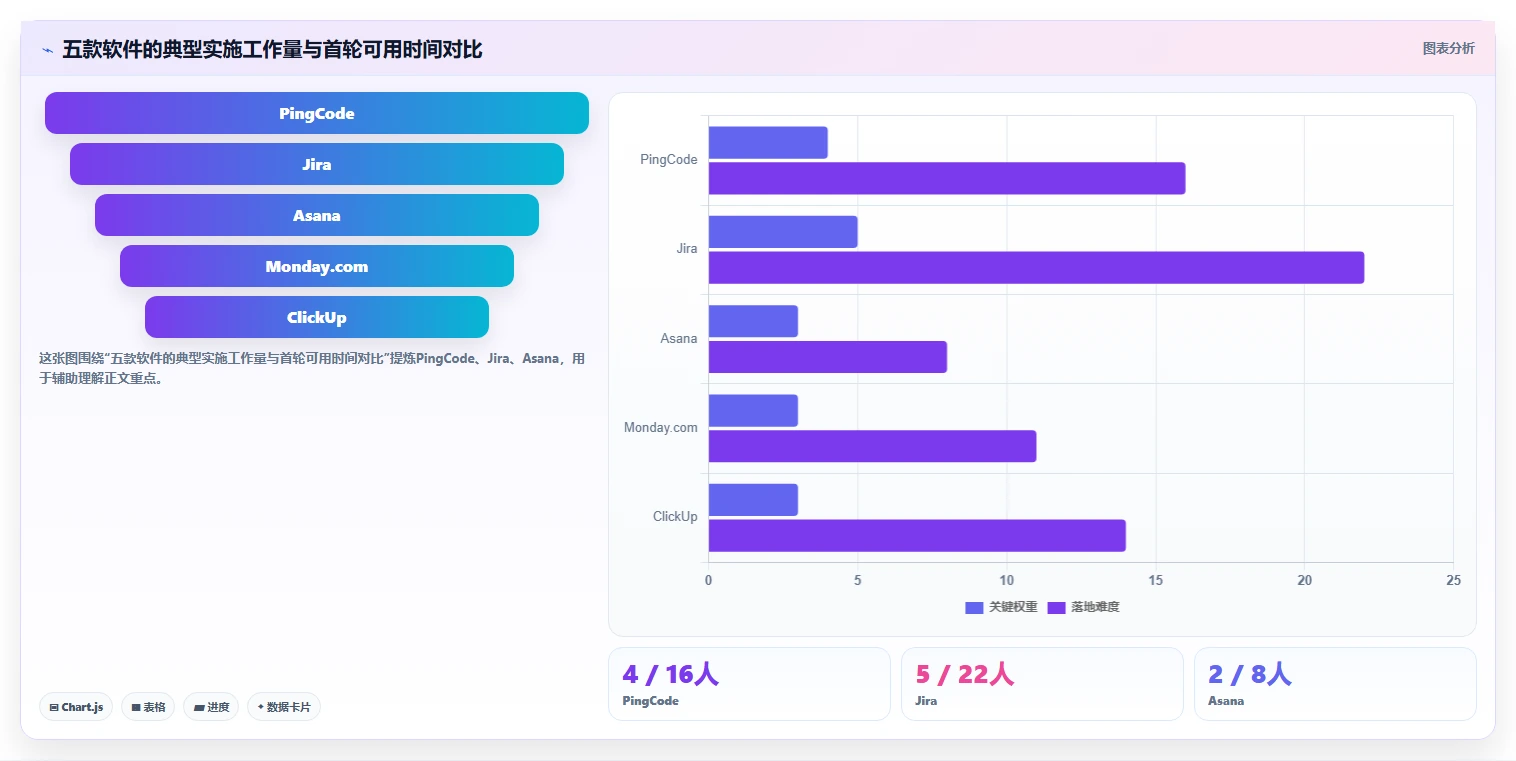The height and width of the screenshot is (761, 1516).
Task: Click the 数据卡片 tag
Action: coord(284,707)
